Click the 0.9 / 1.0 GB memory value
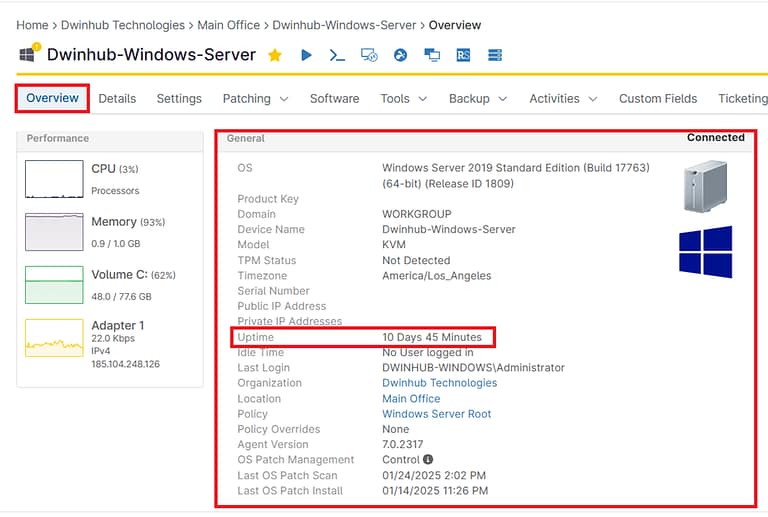Screen dimensions: 768x517 point(116,243)
